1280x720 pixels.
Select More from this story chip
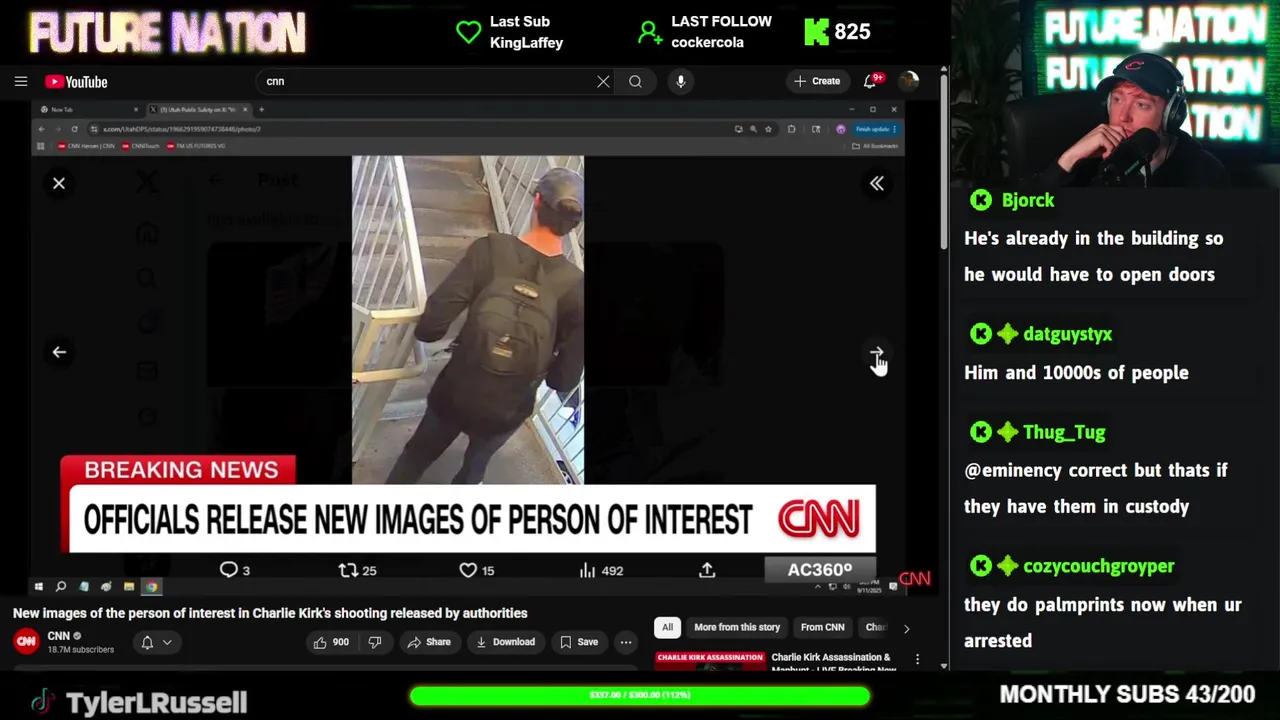(x=737, y=627)
